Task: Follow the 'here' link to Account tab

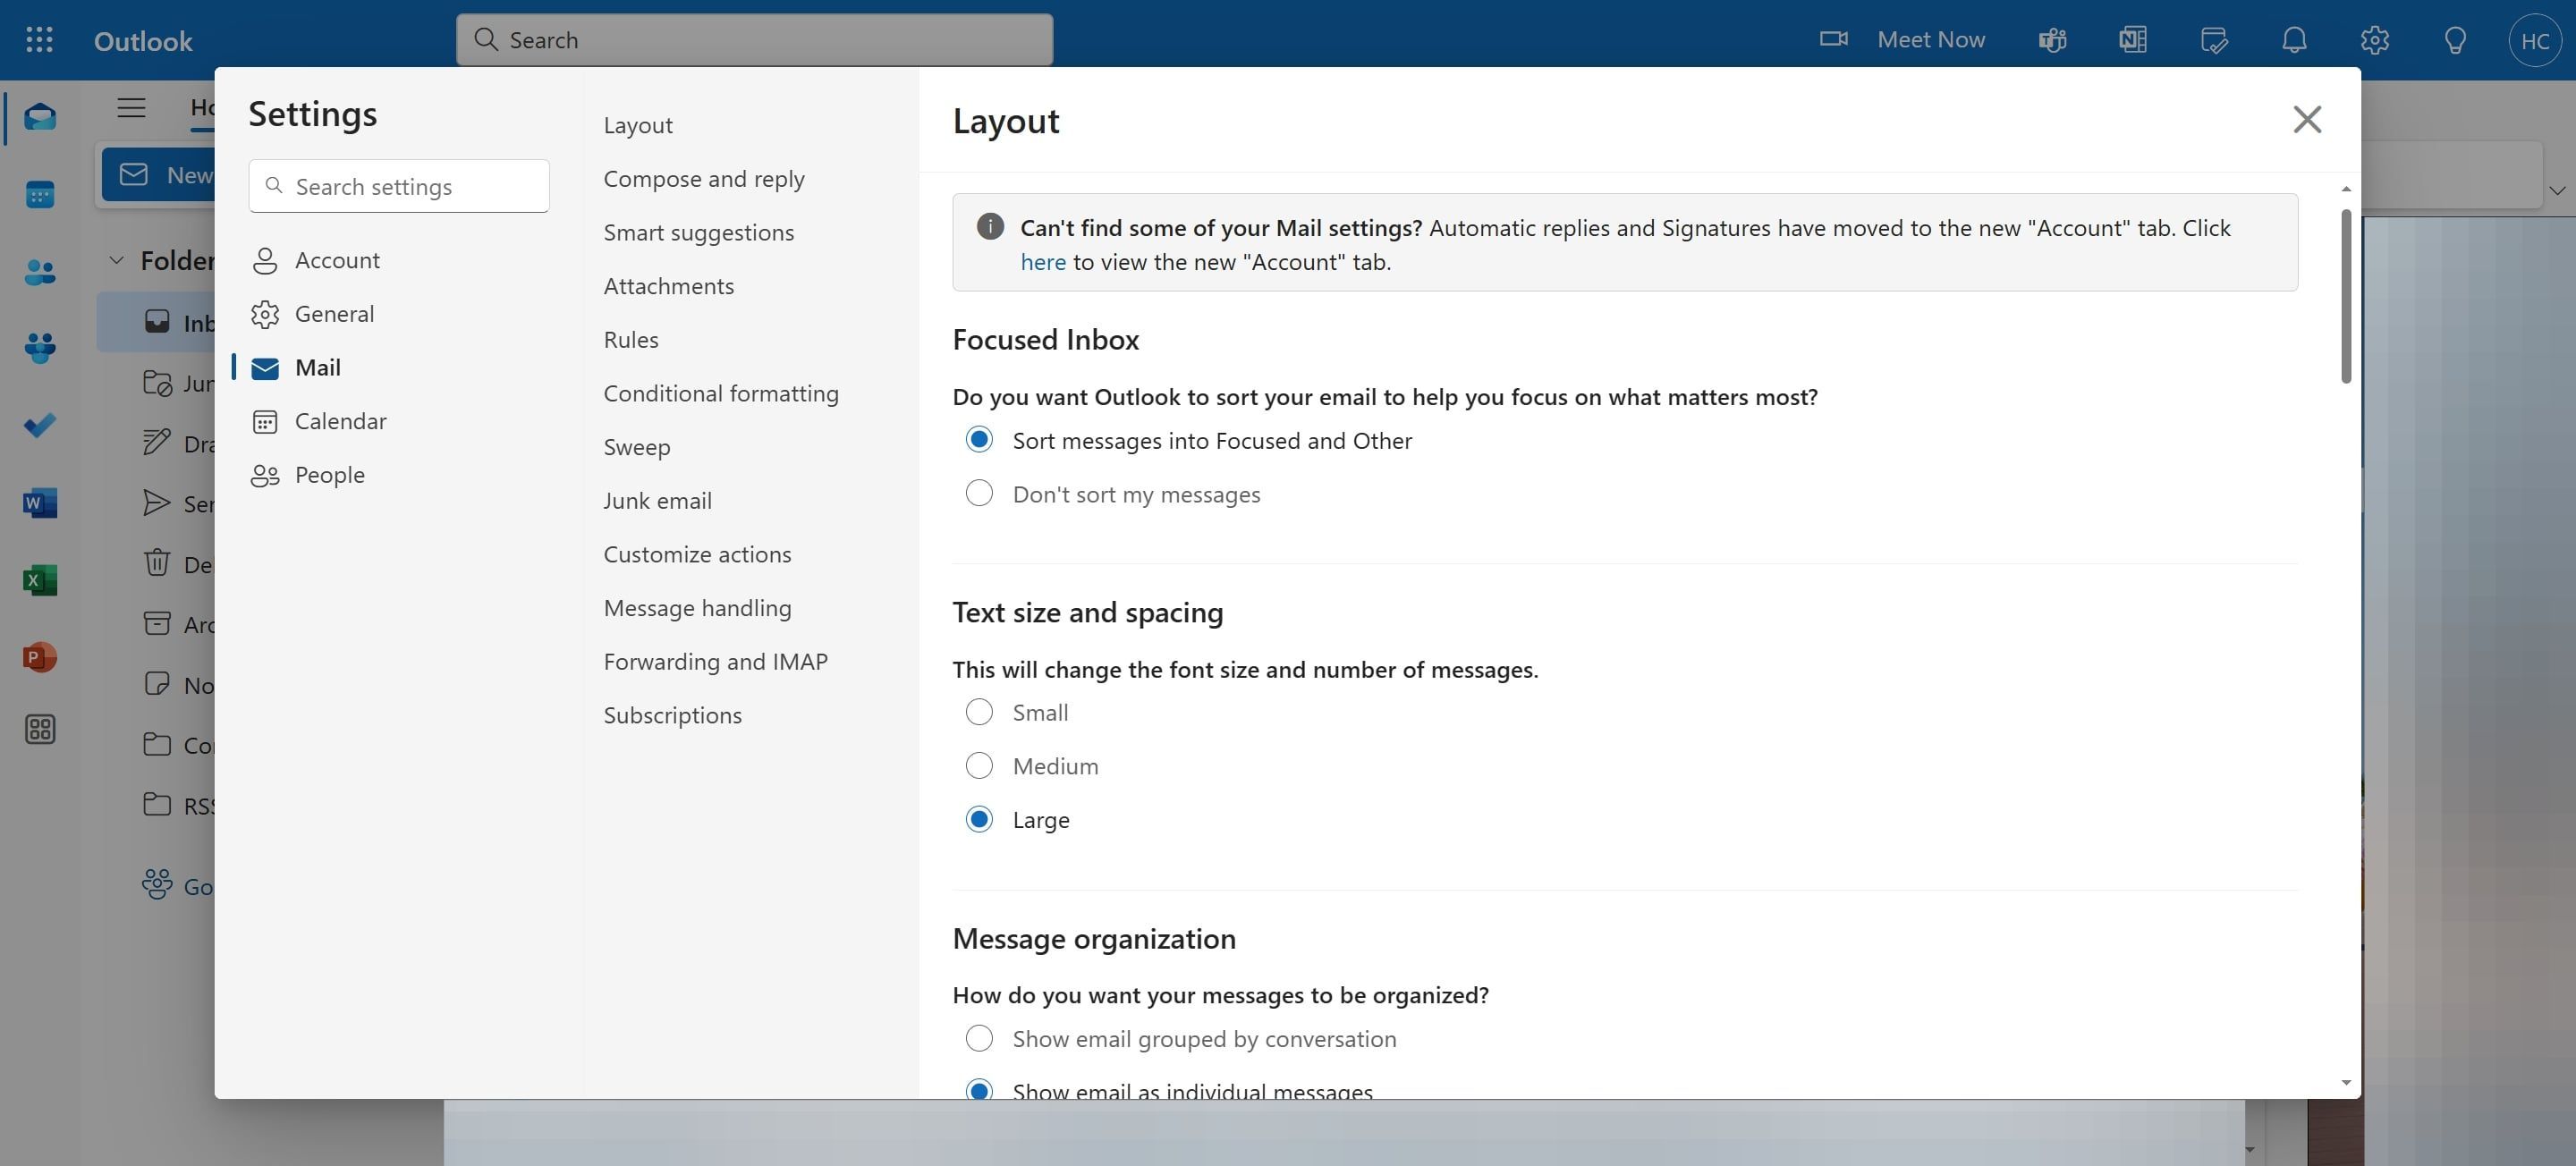Action: (1043, 262)
